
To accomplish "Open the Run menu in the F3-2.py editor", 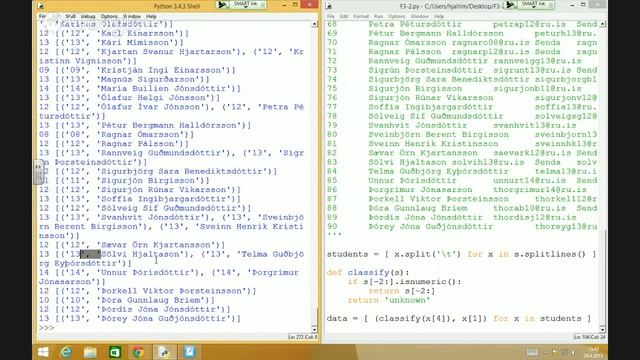I will pyautogui.click(x=378, y=16).
